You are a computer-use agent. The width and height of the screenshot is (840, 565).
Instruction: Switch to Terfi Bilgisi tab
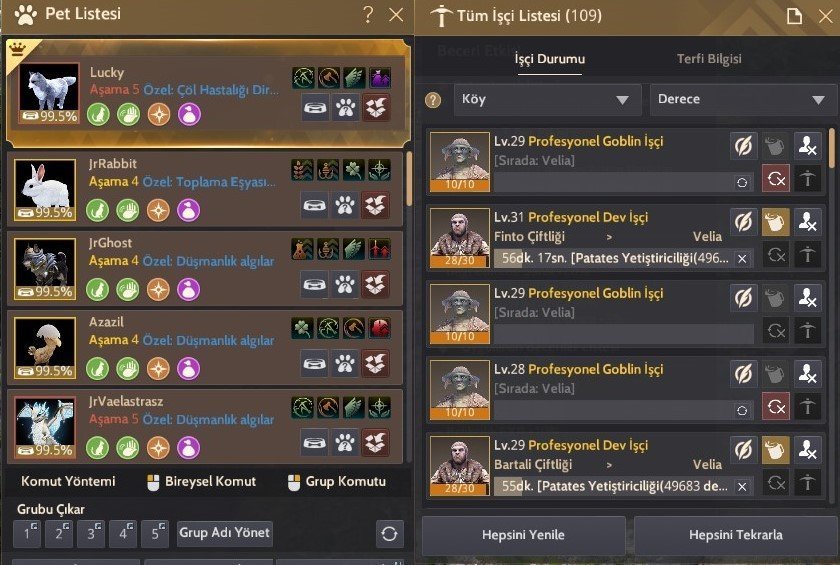(709, 59)
